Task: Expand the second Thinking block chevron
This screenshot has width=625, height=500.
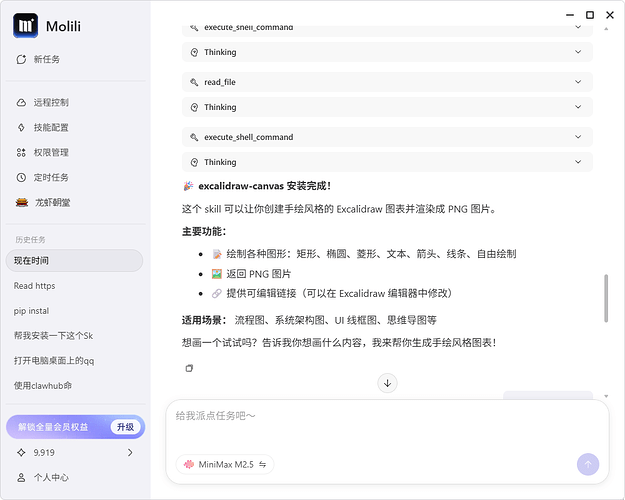Action: point(578,107)
